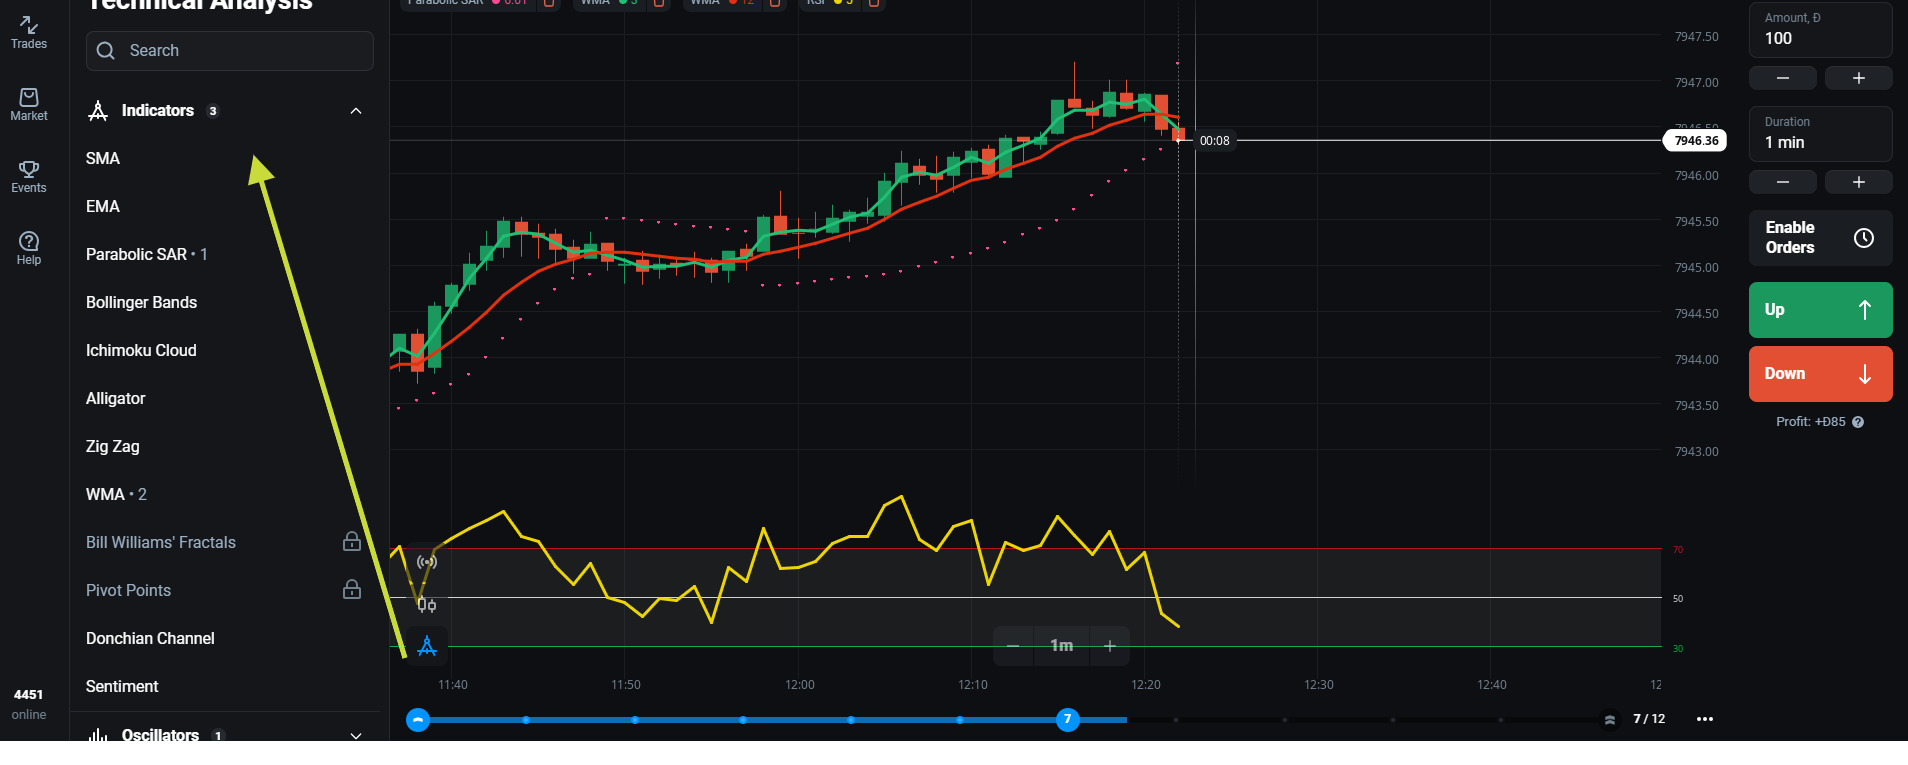Click the clock icon in Enable Orders
This screenshot has height=765, width=1908.
(x=1864, y=238)
